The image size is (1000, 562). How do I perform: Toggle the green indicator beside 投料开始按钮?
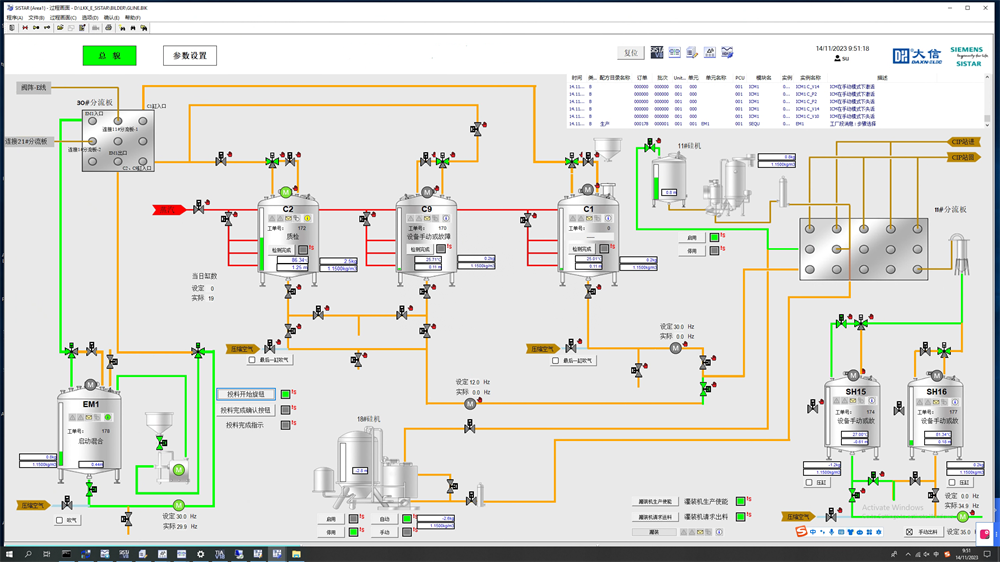click(285, 395)
